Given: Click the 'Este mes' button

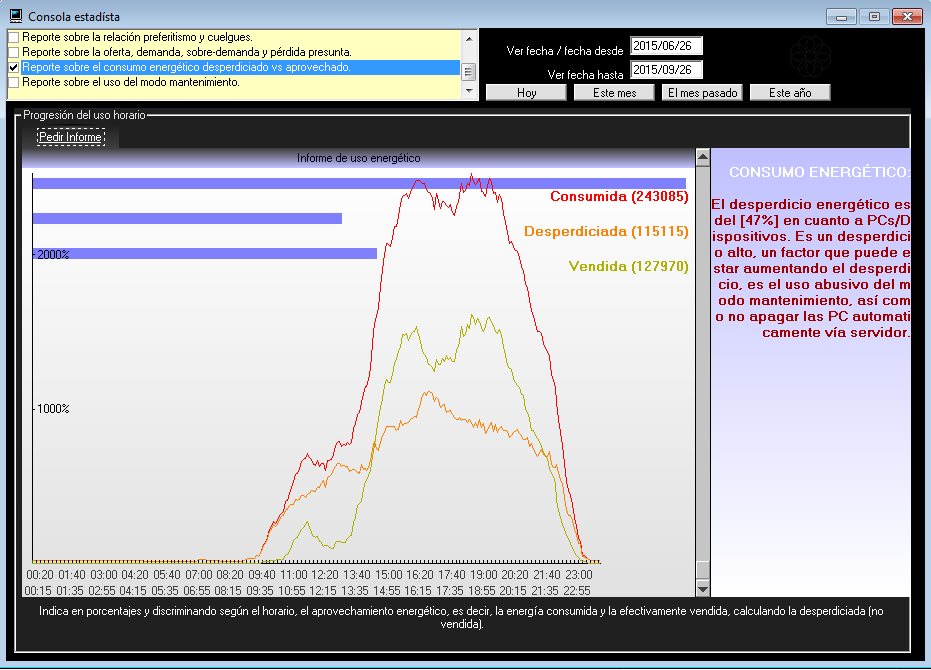Looking at the screenshot, I should [614, 93].
